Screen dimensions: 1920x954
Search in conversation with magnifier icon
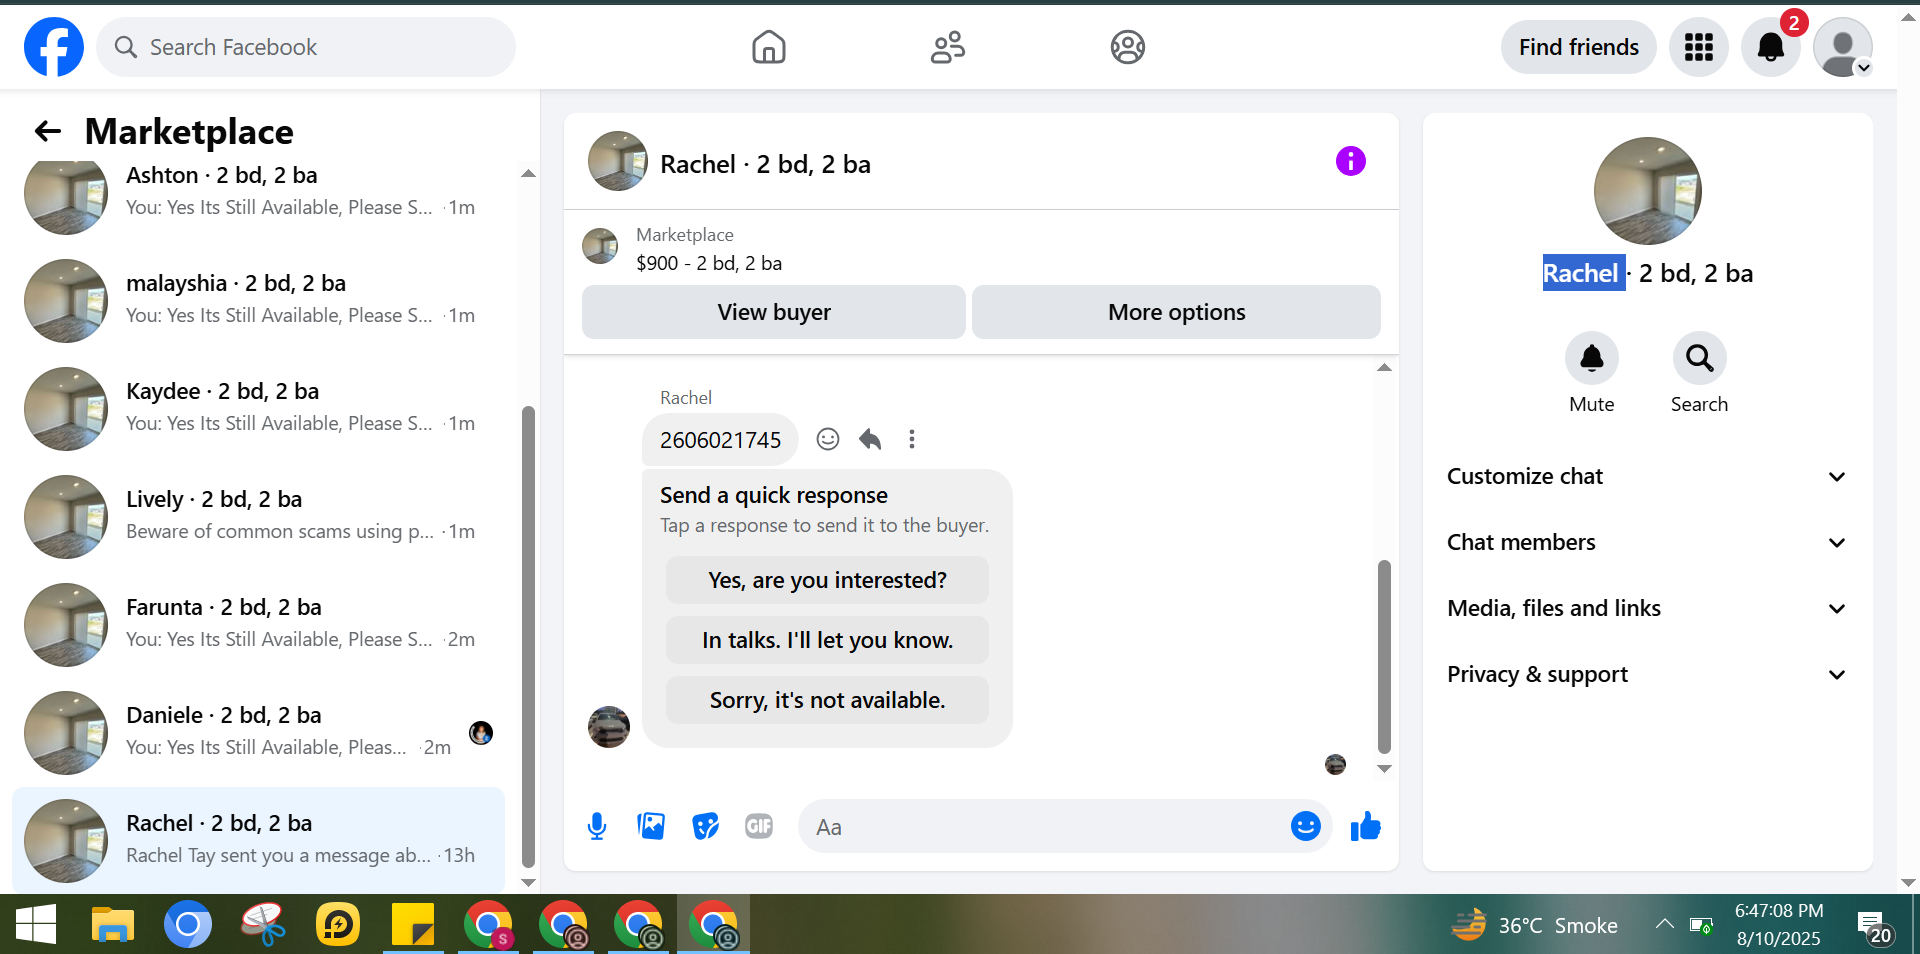pyautogui.click(x=1699, y=358)
